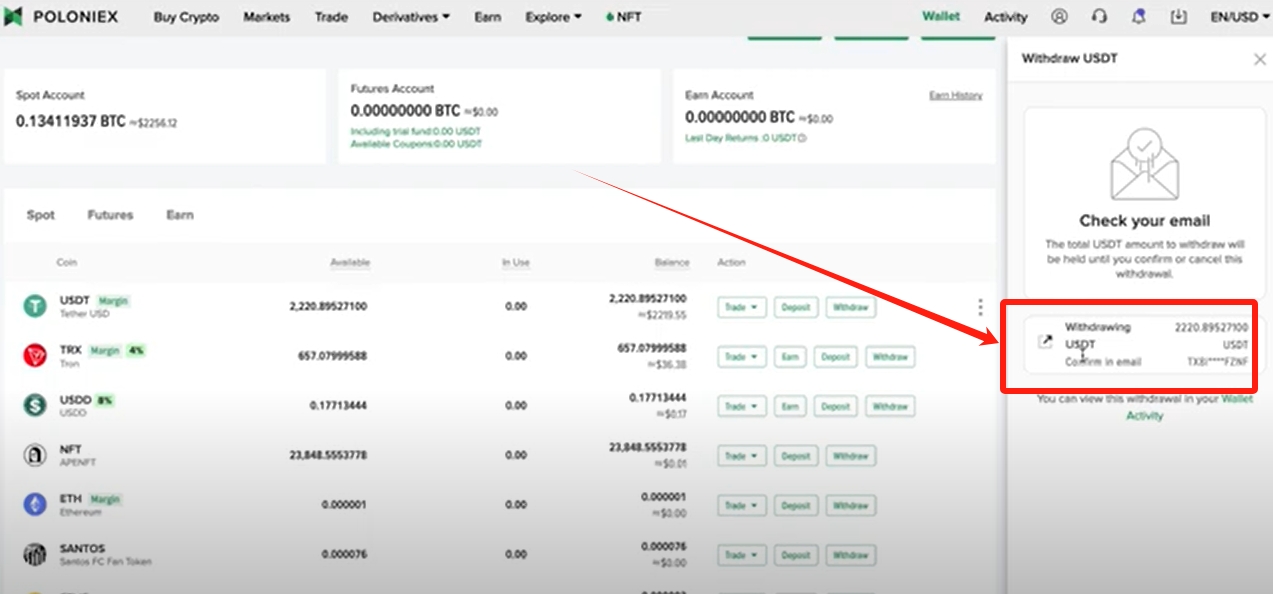Viewport: 1273px width, 594px height.
Task: Click Deposit in the SANTOS row
Action: coord(796,554)
